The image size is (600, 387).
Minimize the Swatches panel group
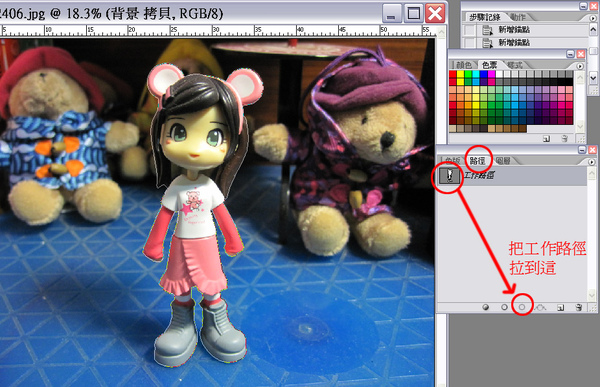[571, 54]
